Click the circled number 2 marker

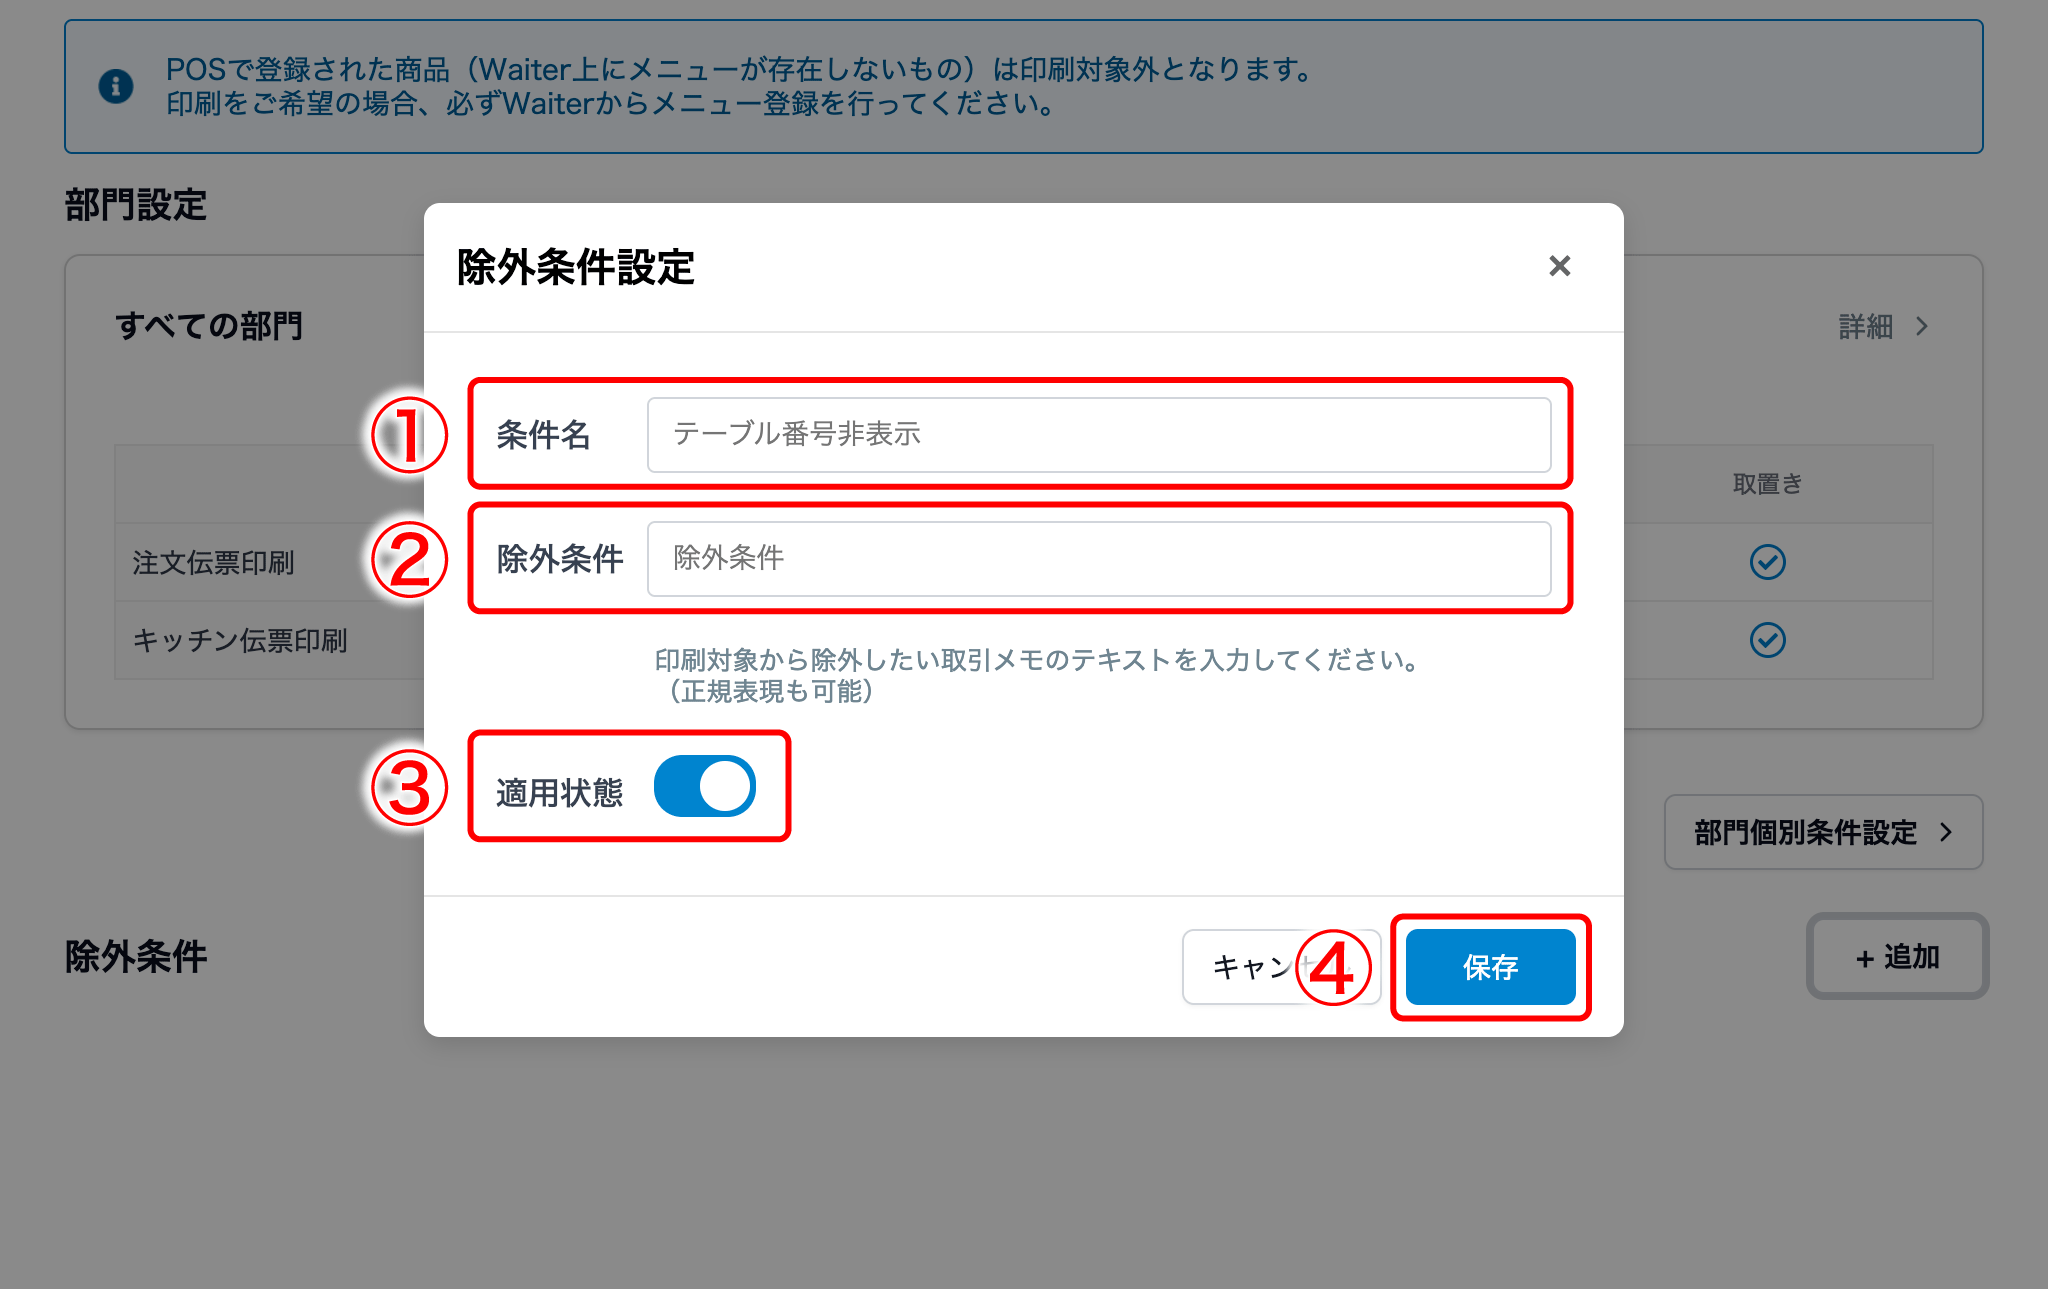tap(409, 559)
